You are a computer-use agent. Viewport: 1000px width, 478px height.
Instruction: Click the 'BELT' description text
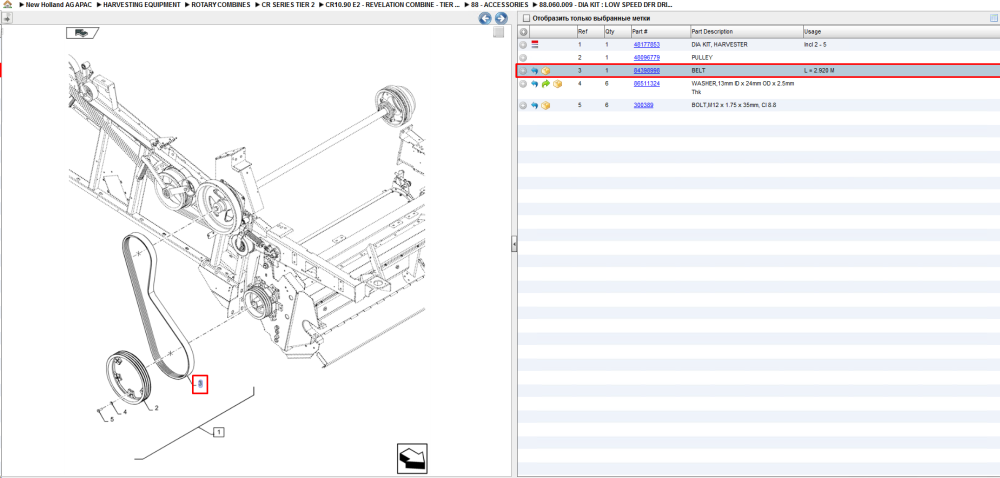699,71
